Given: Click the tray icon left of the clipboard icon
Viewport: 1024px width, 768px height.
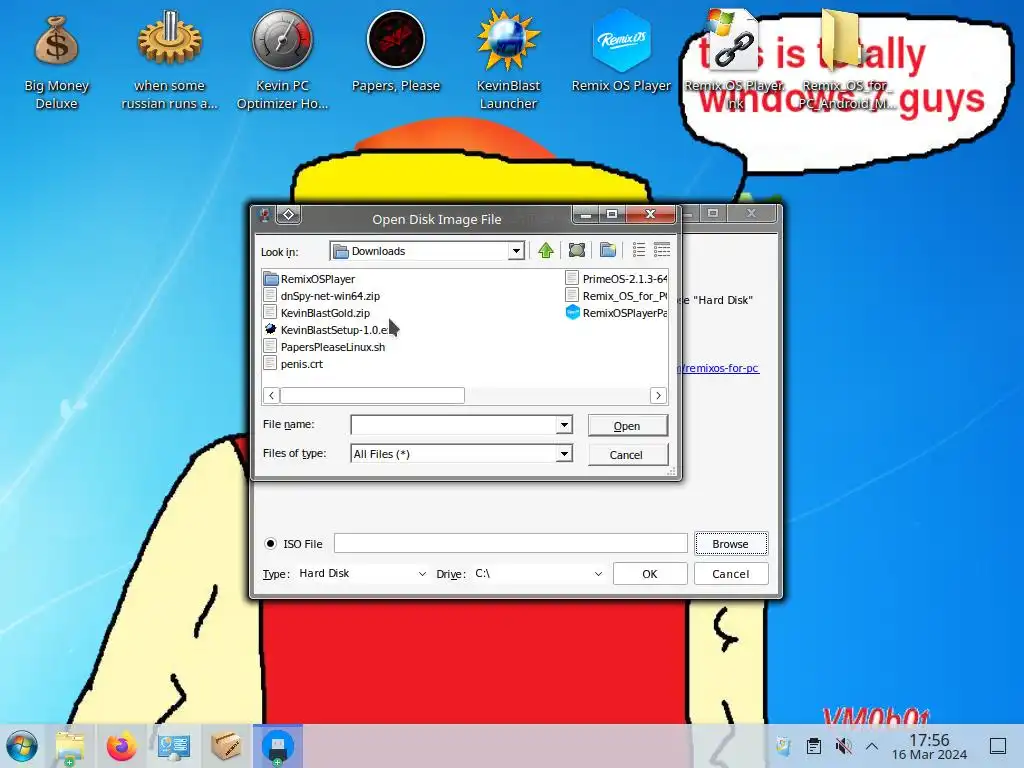Looking at the screenshot, I should pos(784,746).
